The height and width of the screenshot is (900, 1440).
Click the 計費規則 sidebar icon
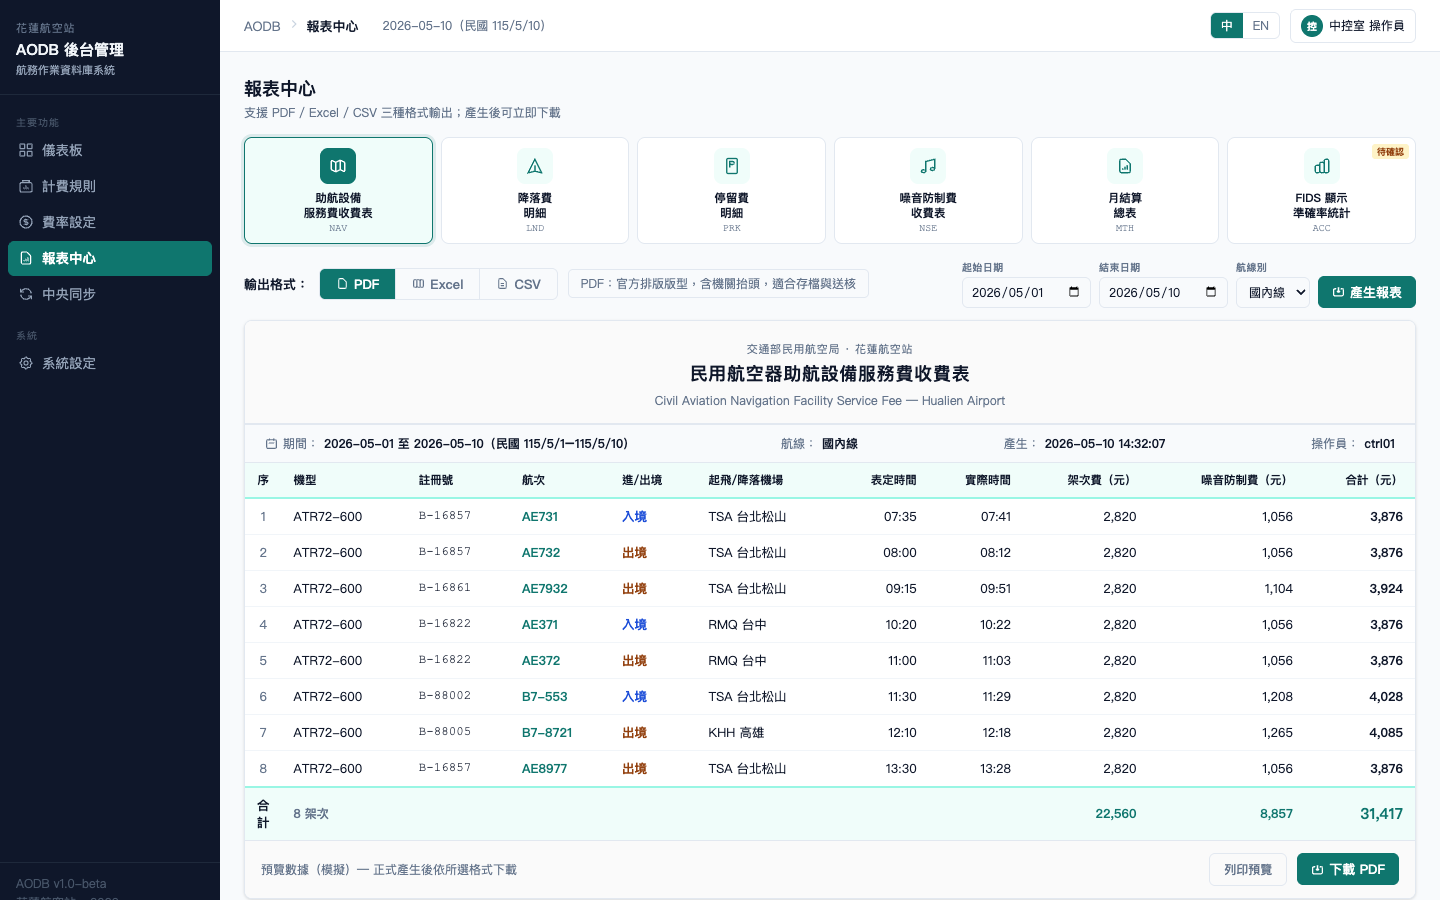point(26,186)
